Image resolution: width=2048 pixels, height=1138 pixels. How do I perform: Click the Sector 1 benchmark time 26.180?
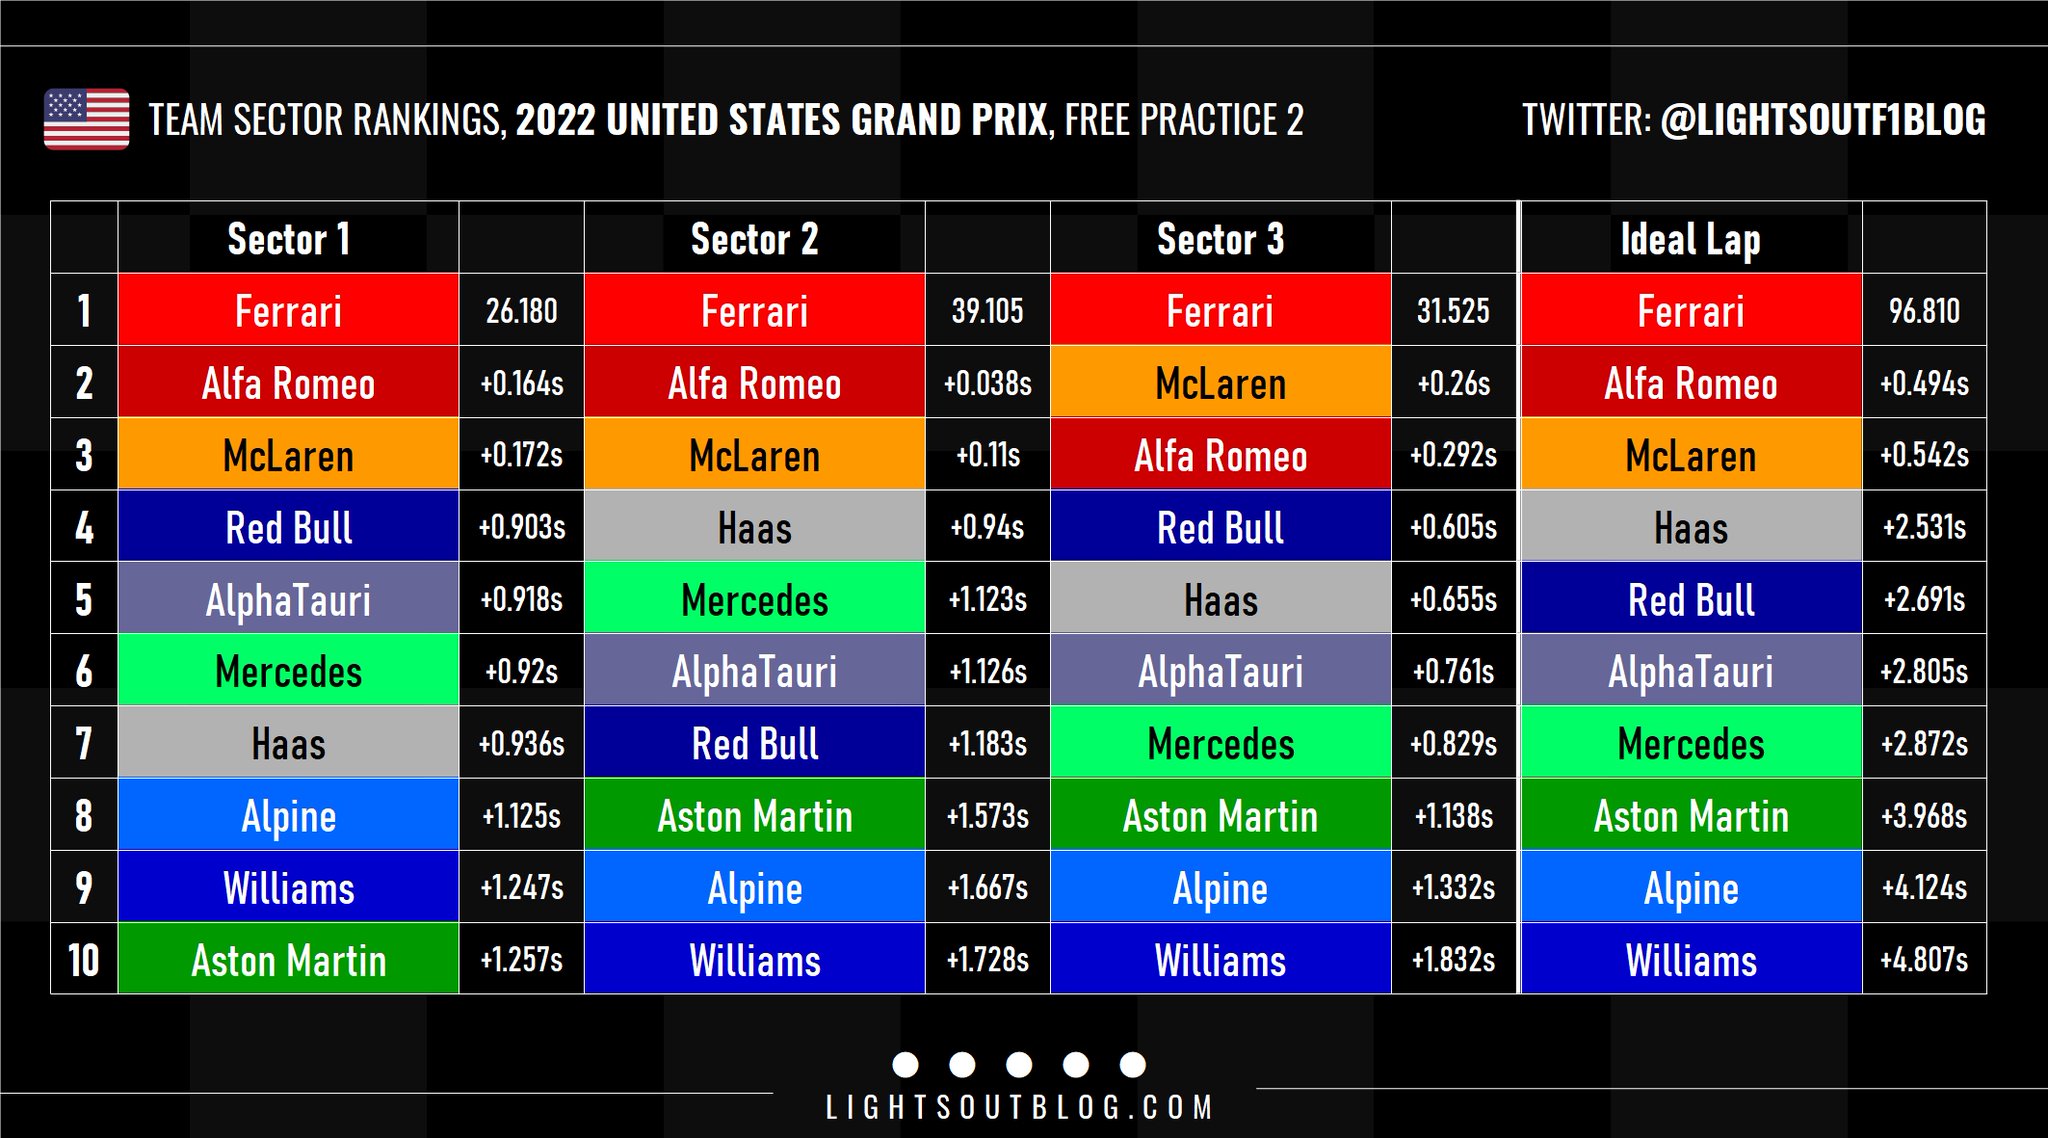(521, 311)
